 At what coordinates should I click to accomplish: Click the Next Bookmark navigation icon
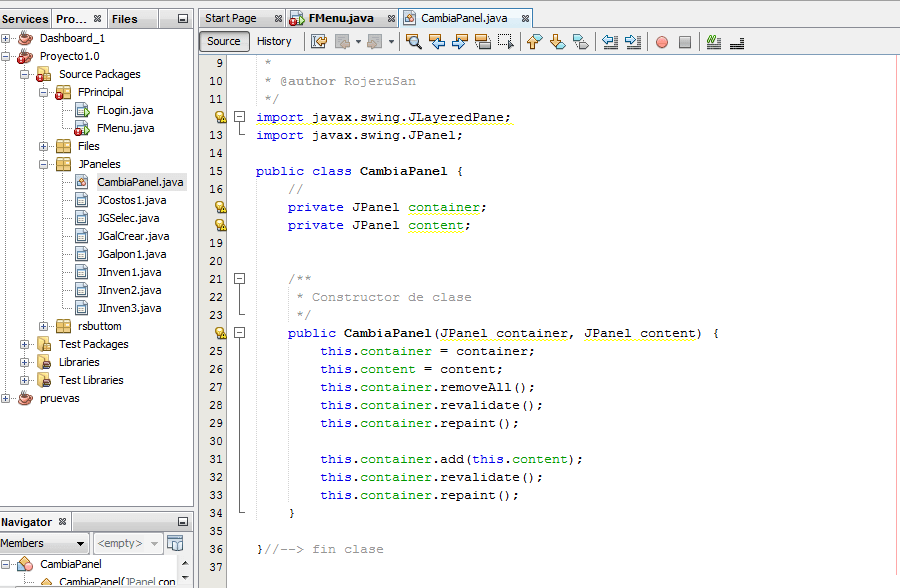coord(556,42)
